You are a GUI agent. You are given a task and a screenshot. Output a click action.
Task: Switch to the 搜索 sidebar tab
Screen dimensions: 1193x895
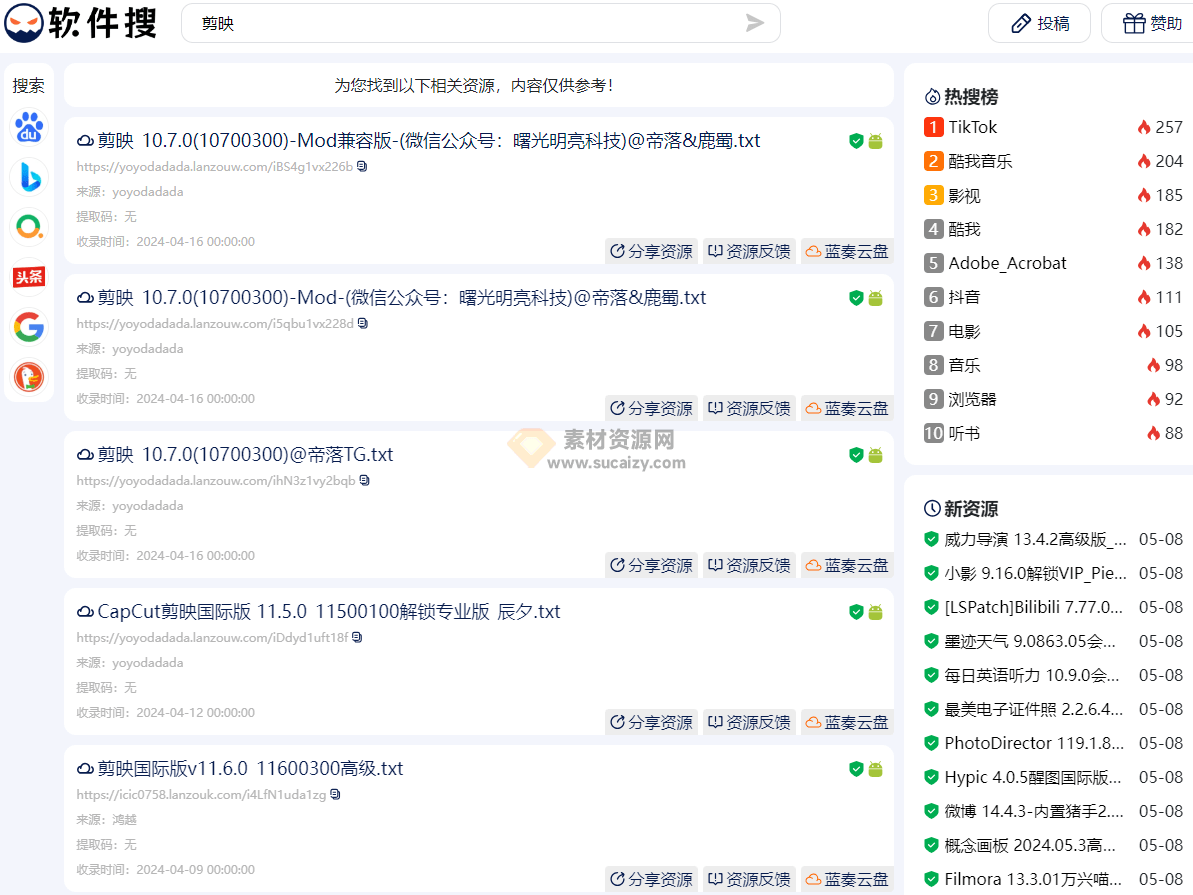tap(29, 85)
